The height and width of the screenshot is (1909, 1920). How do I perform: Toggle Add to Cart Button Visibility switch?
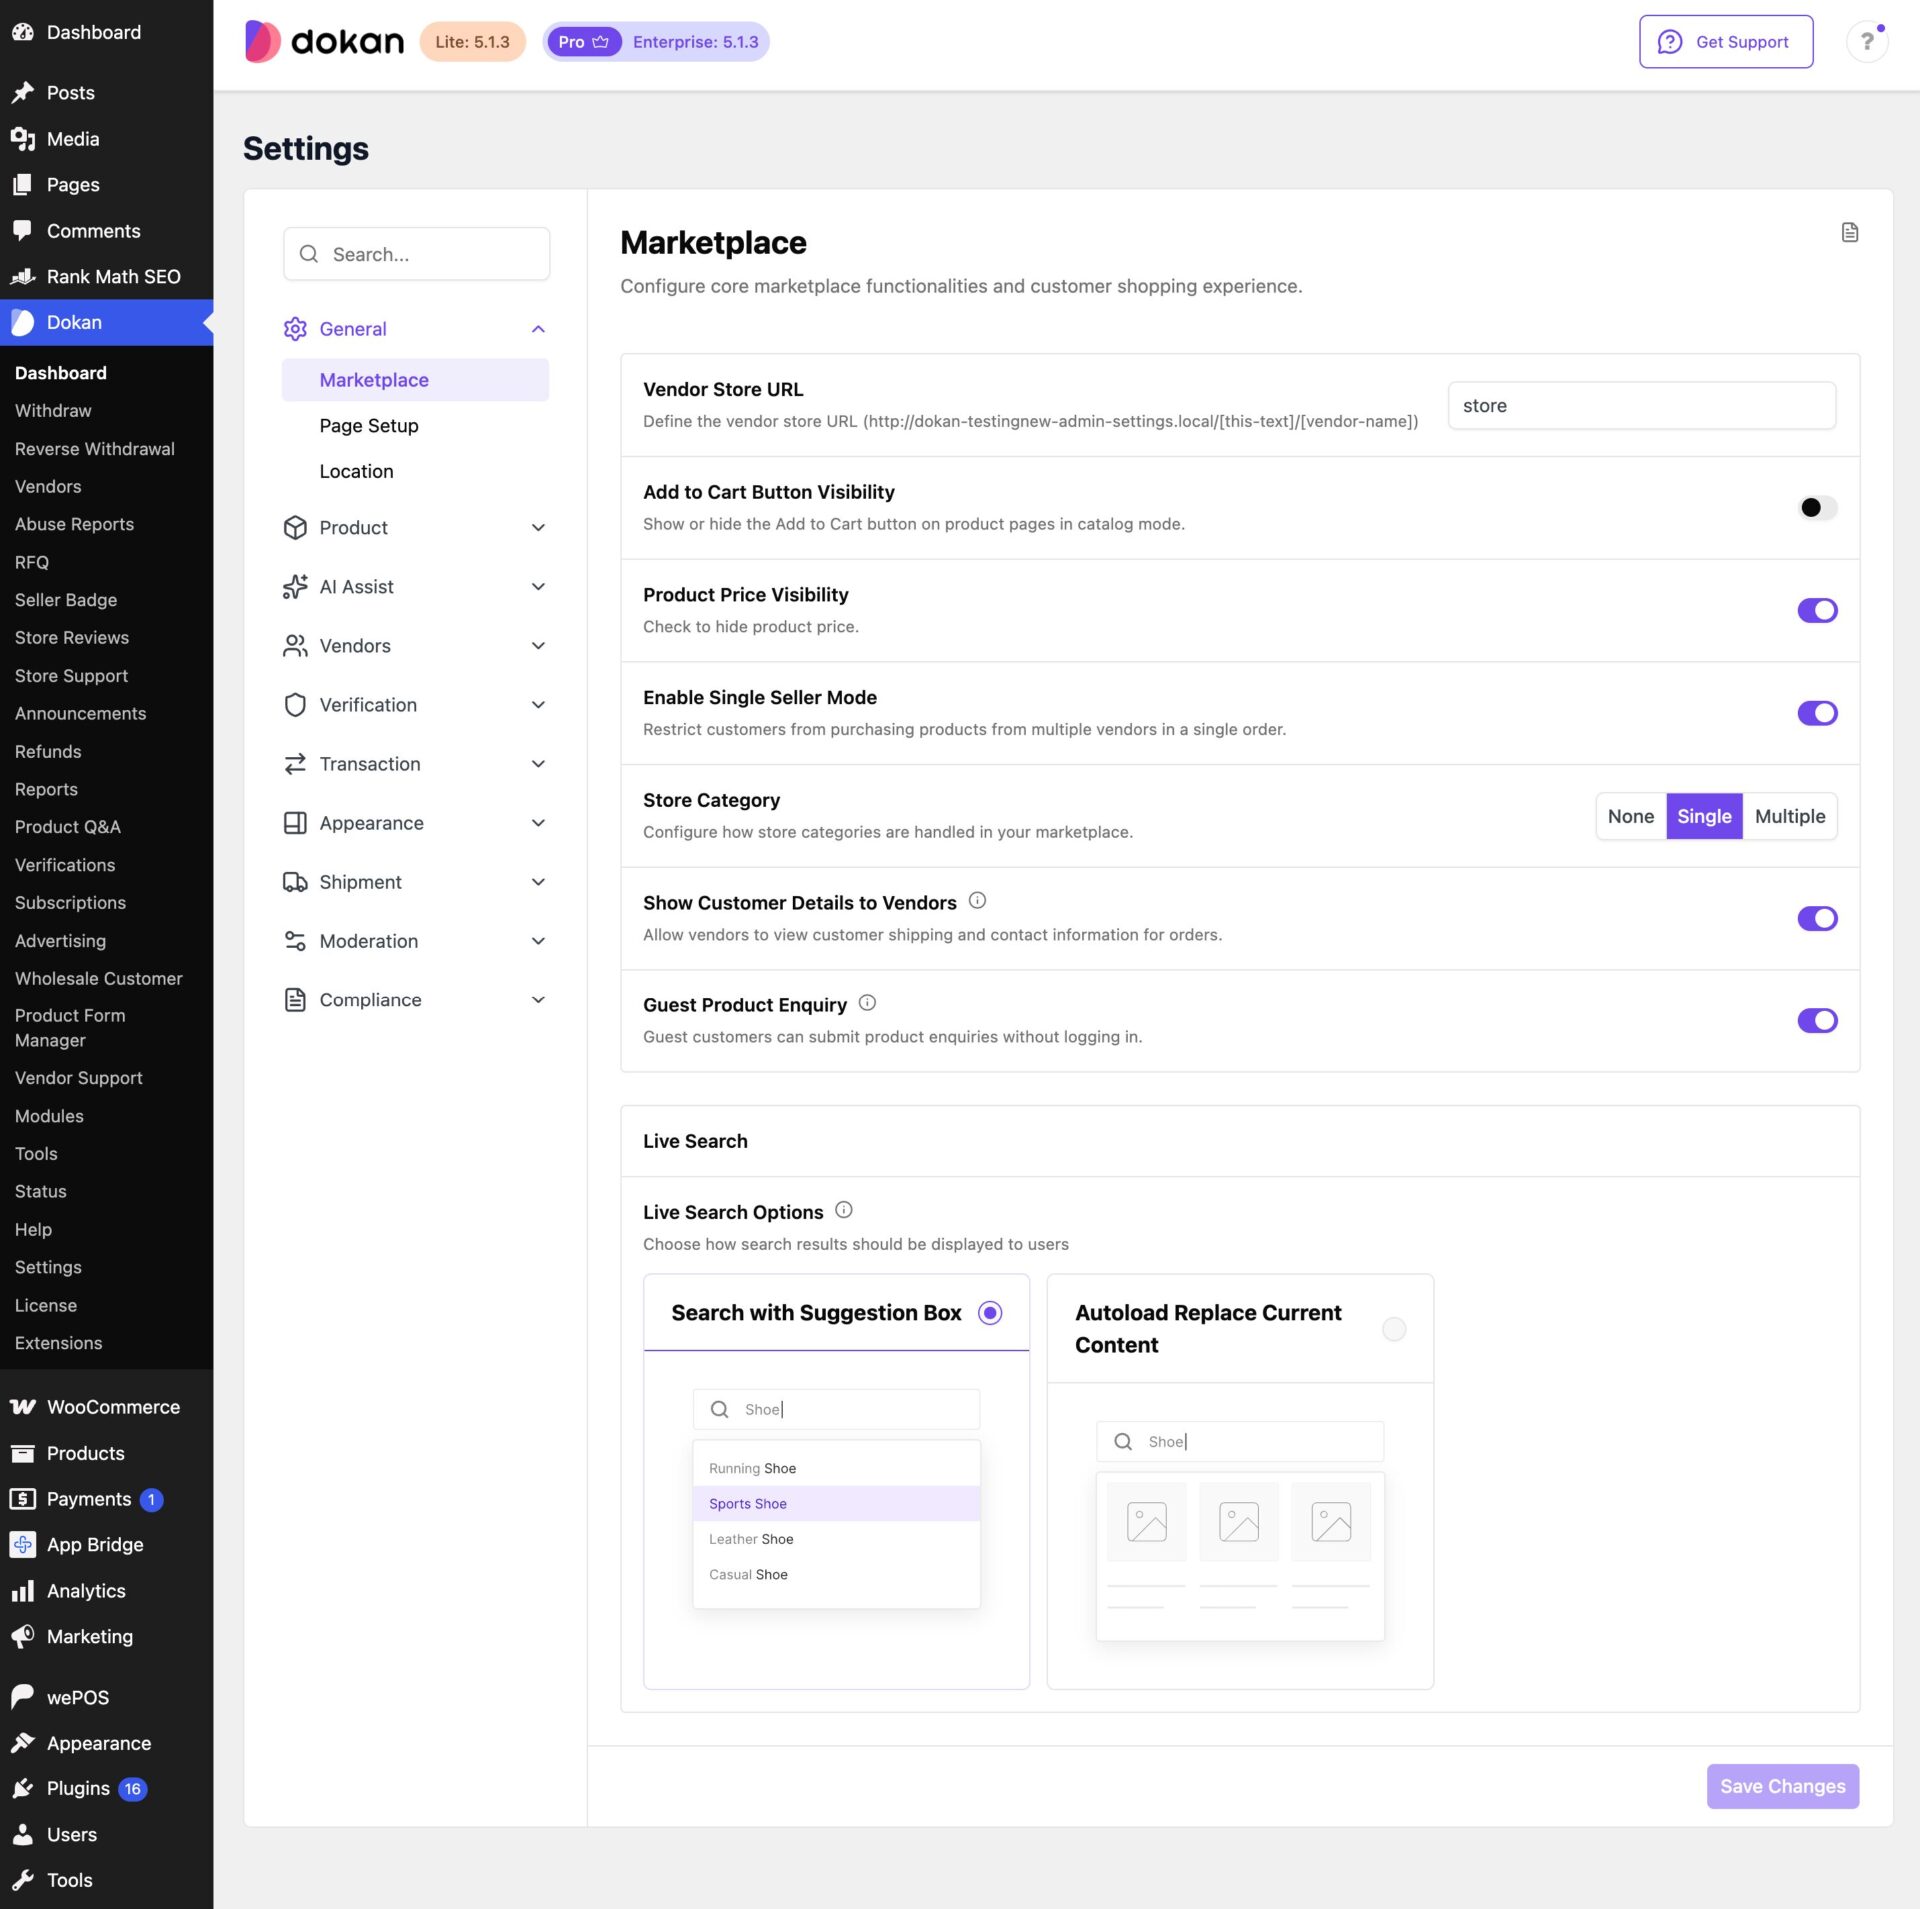click(1817, 508)
